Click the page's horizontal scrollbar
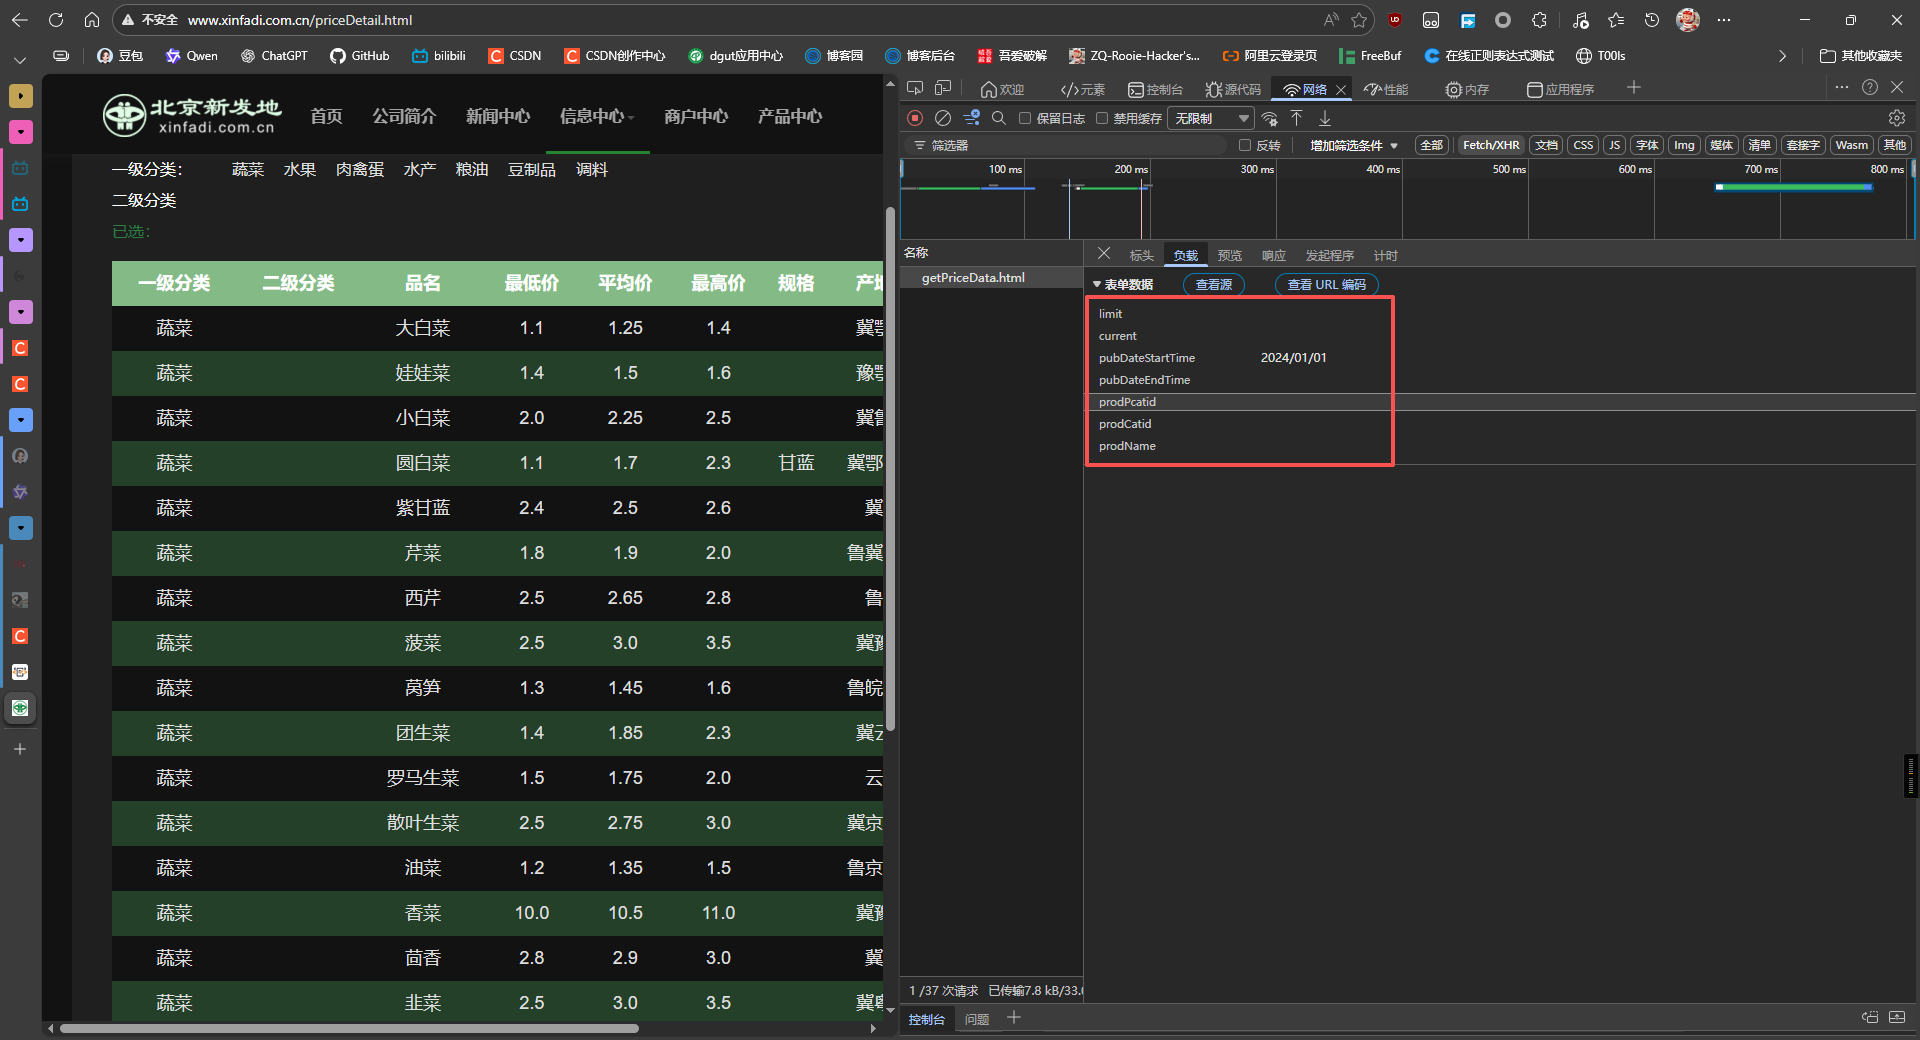The width and height of the screenshot is (1920, 1040). [x=350, y=1028]
